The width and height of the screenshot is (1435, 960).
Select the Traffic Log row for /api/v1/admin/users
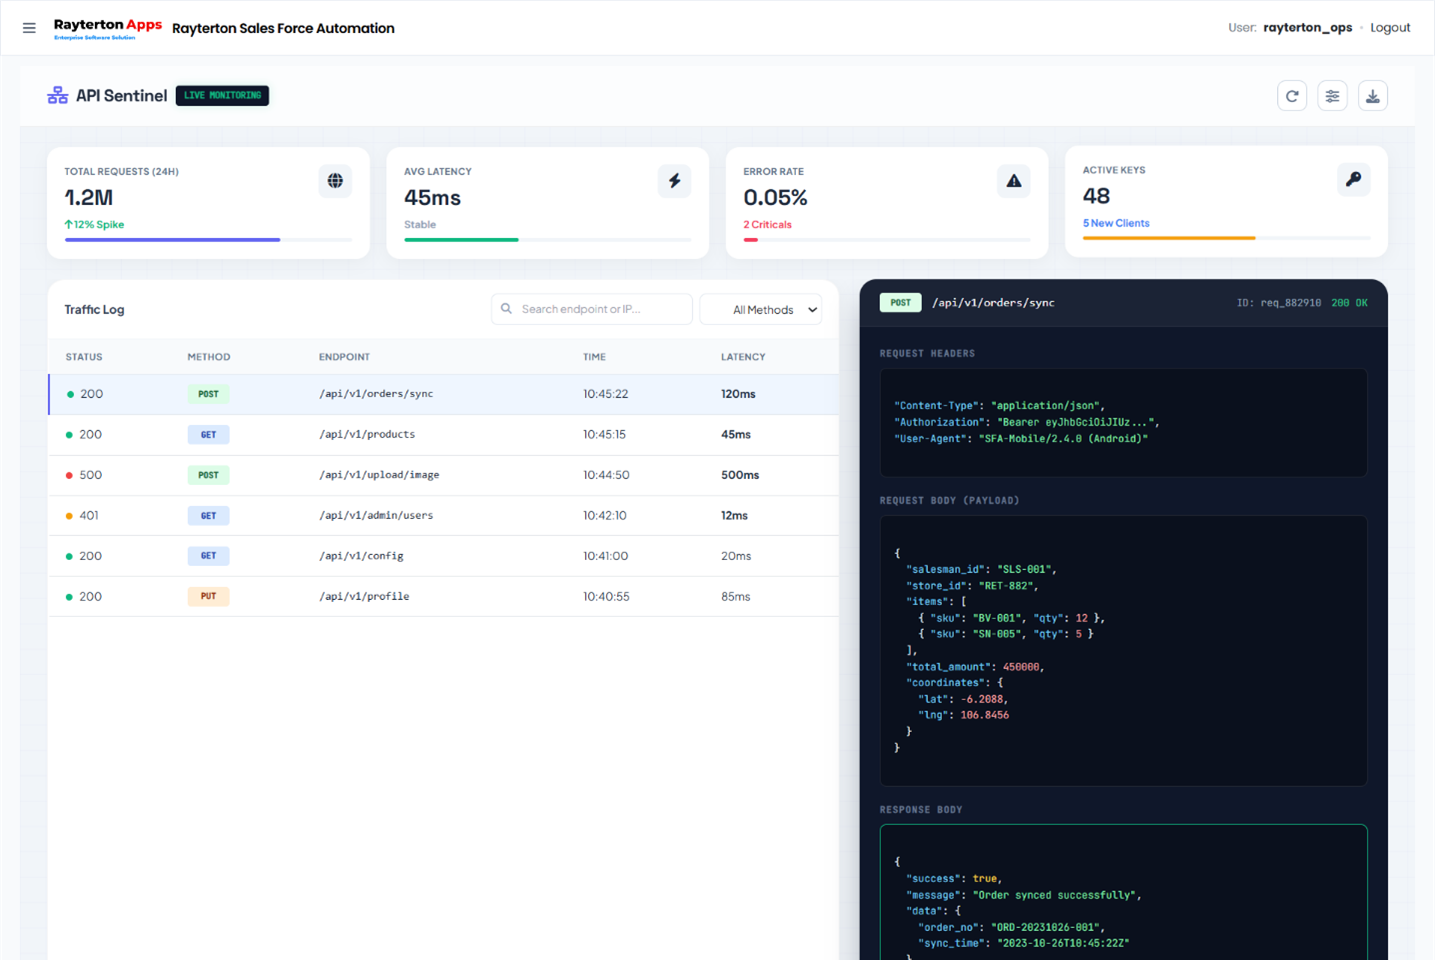click(x=440, y=515)
